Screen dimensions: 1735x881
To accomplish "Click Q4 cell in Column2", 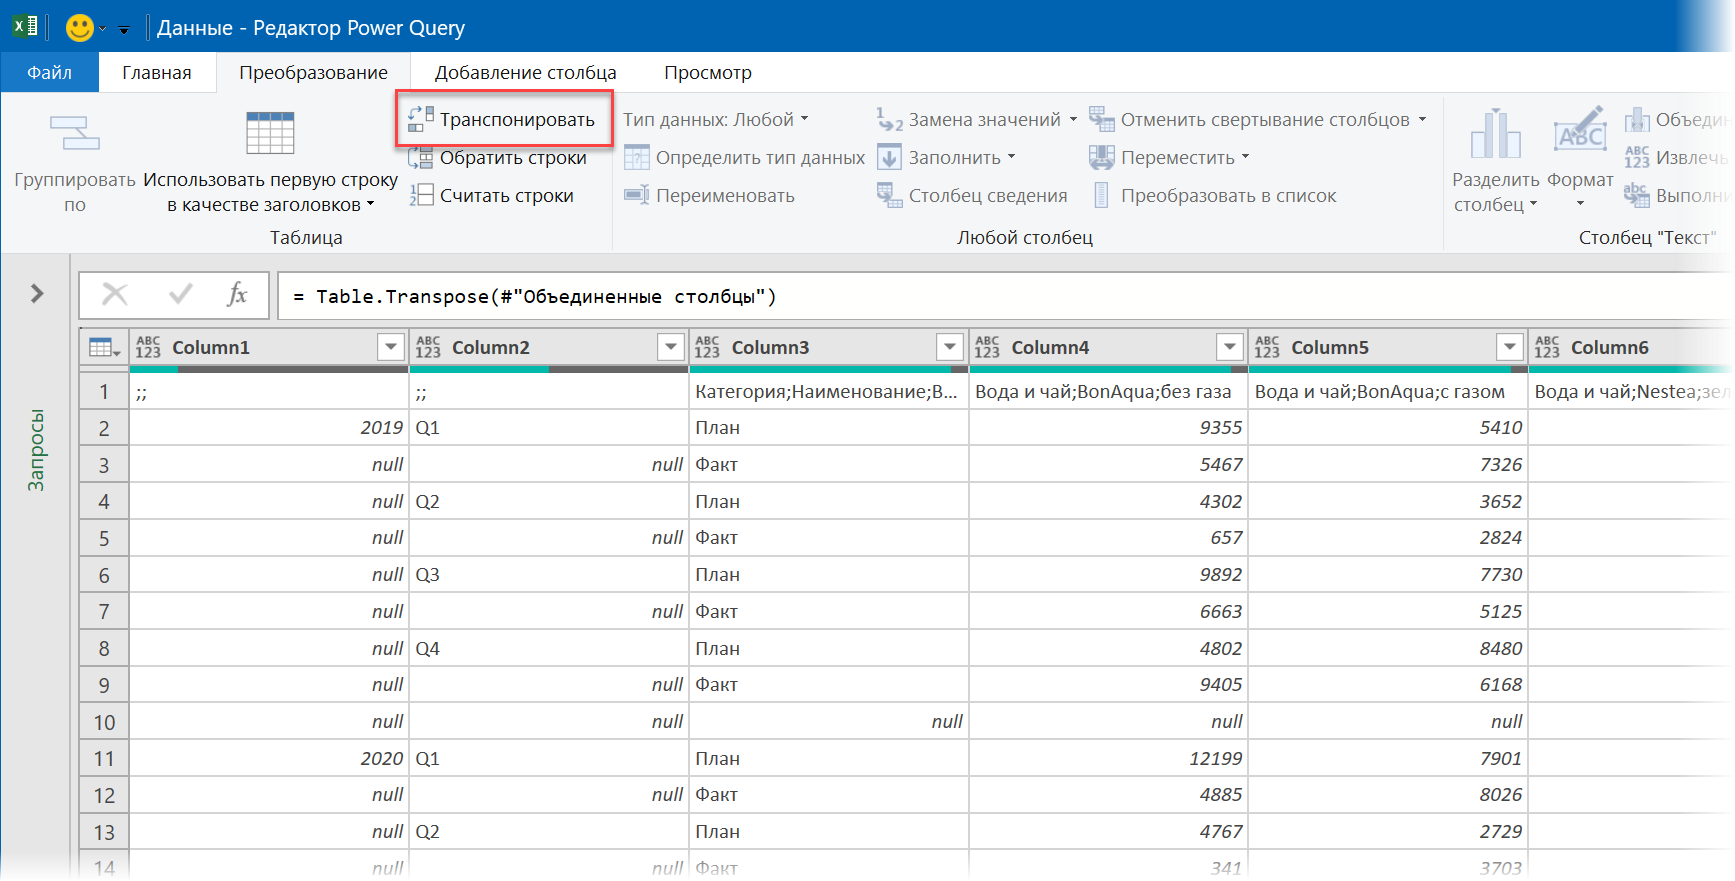I will pyautogui.click(x=549, y=648).
